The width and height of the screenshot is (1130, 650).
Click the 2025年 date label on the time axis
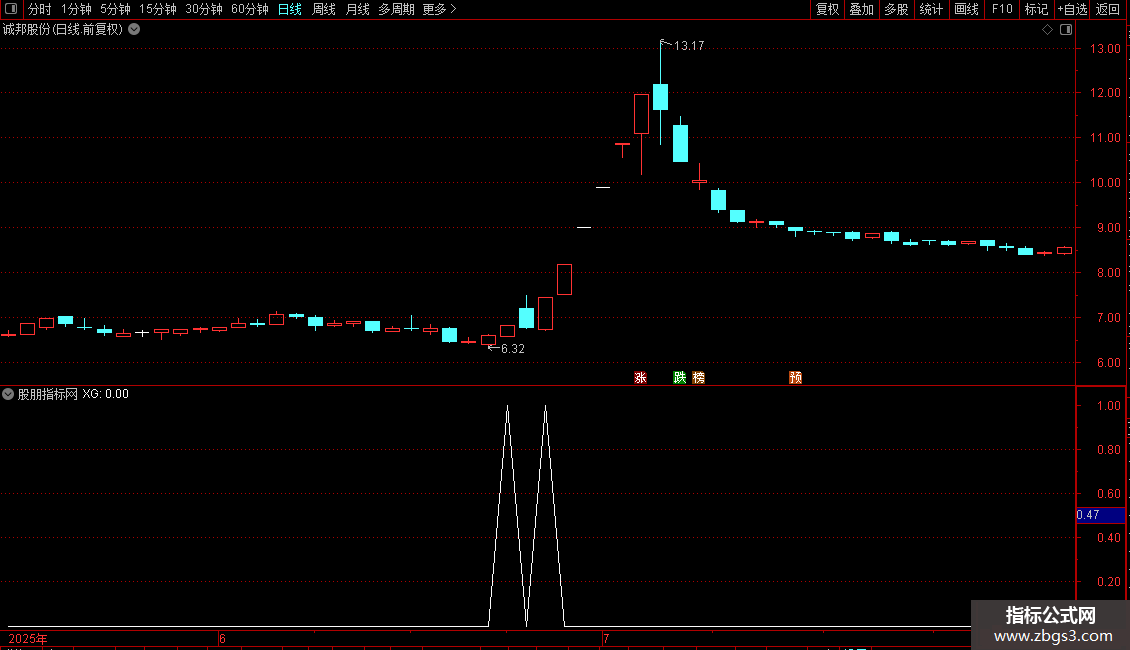coord(28,639)
